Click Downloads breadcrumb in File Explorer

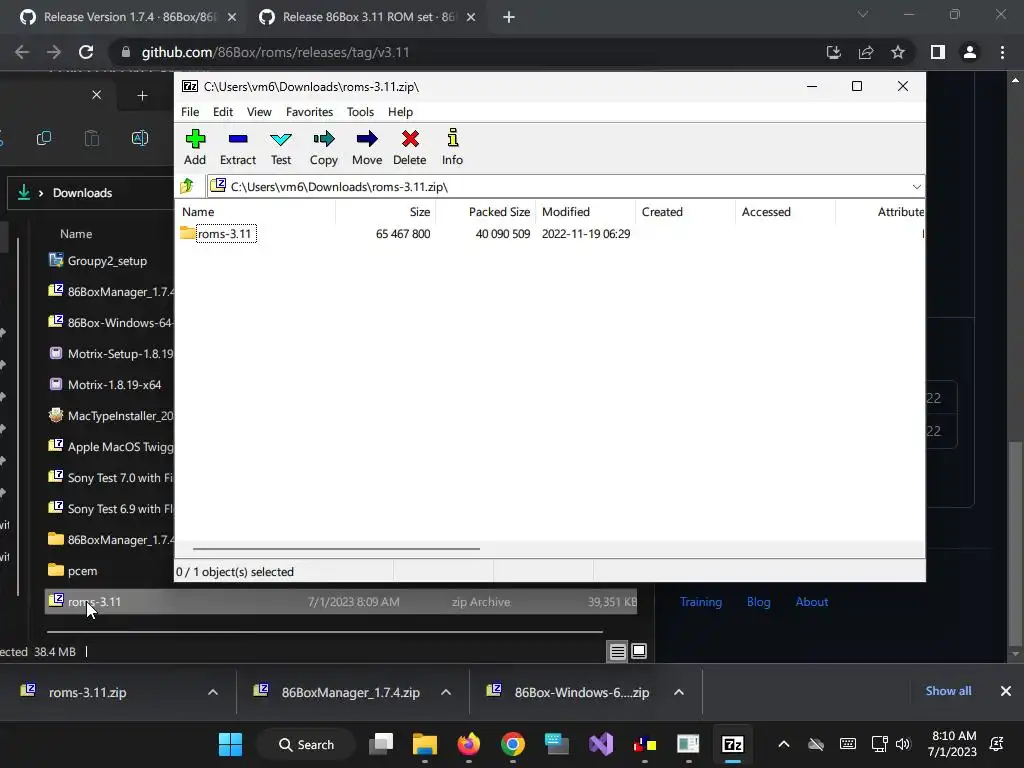tap(82, 193)
